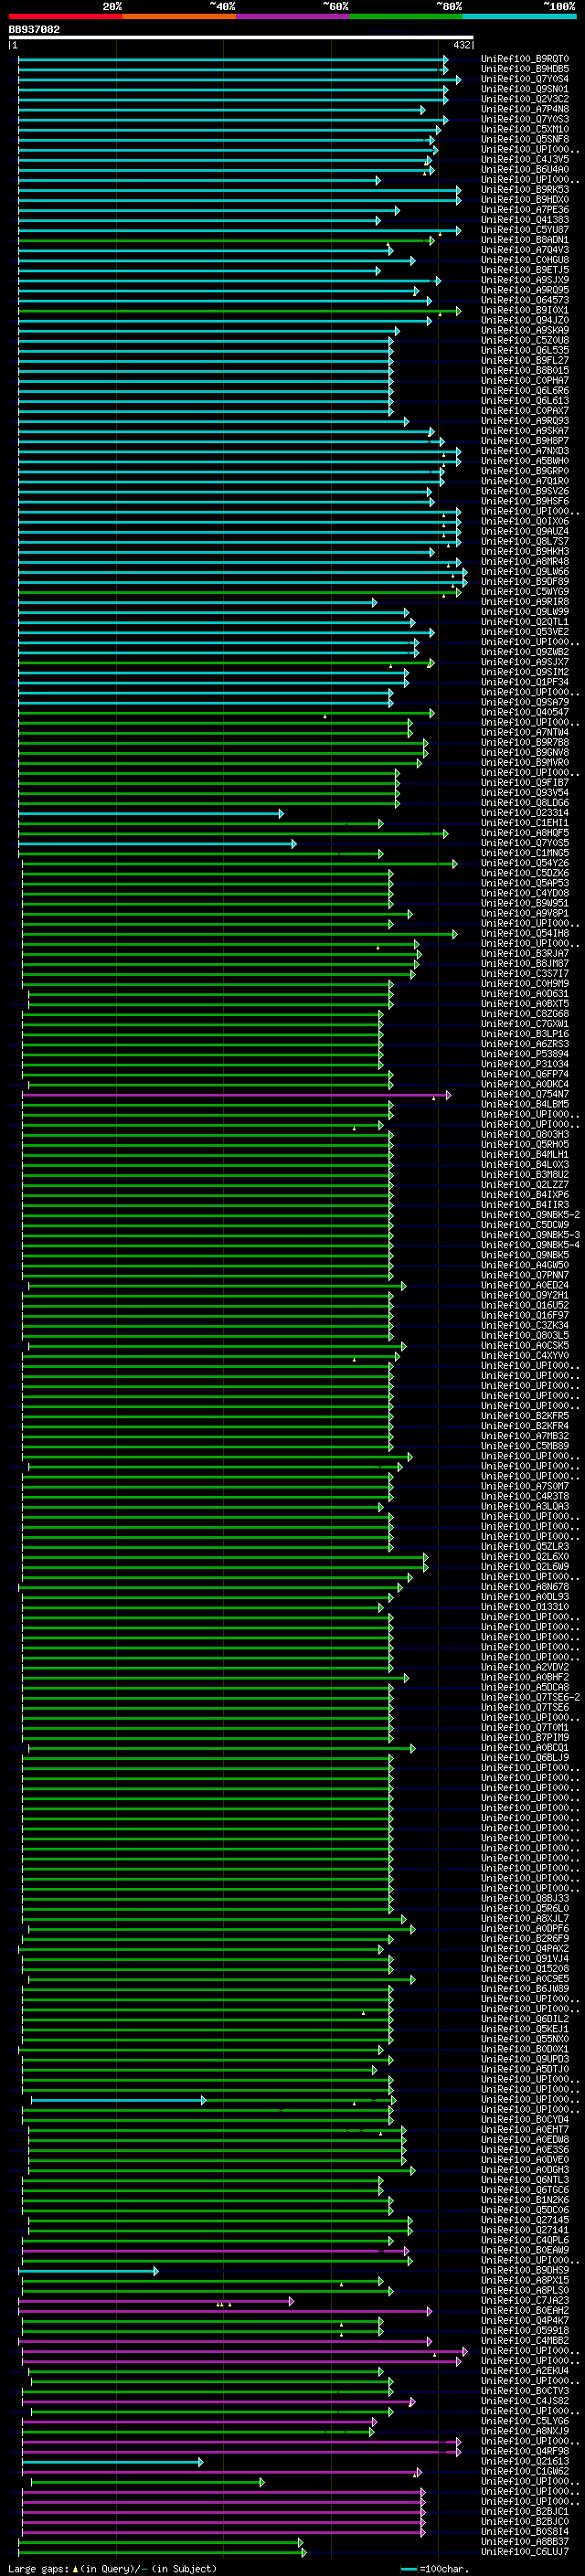Click the label UniRef100_Q53VE2
Image resolution: width=585 pixels, height=2576 pixels.
[x=525, y=632]
